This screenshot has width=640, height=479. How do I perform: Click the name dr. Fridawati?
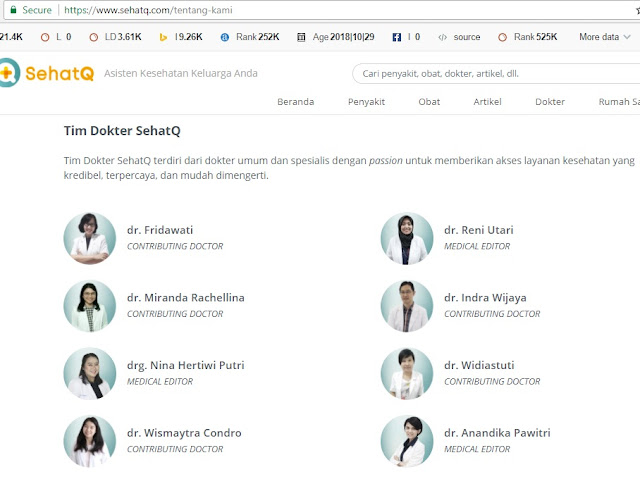tap(160, 230)
